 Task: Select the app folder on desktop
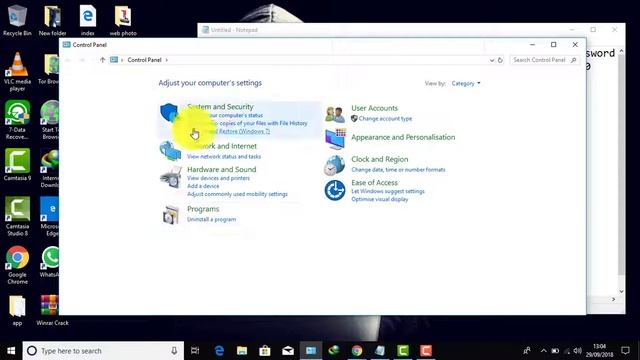pos(17,311)
